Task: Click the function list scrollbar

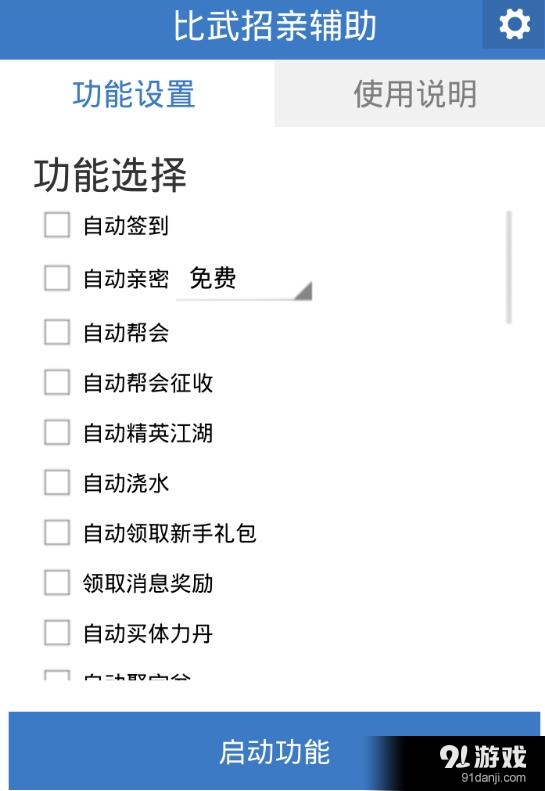Action: [x=509, y=267]
